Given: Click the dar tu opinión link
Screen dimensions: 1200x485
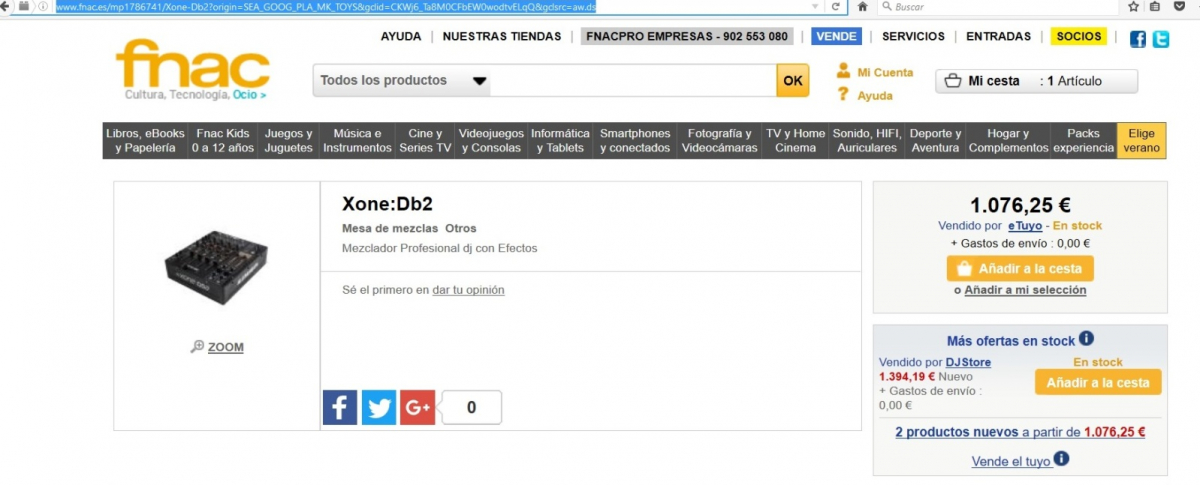Looking at the screenshot, I should pos(468,290).
